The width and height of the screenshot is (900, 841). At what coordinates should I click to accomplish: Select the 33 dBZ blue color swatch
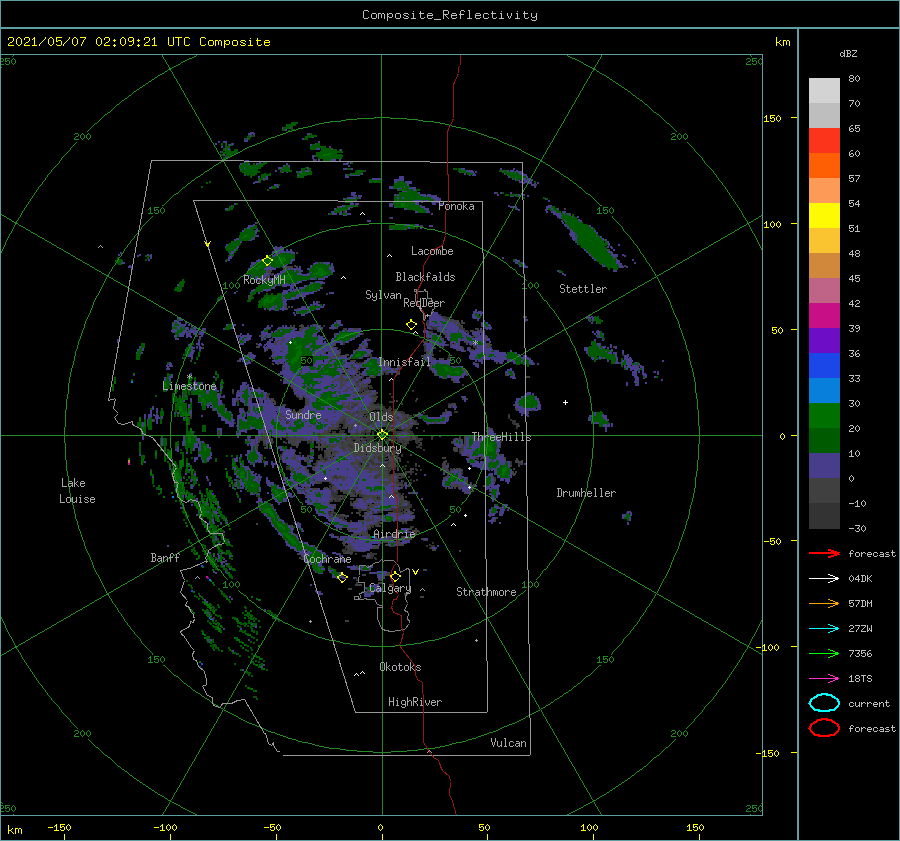pyautogui.click(x=824, y=390)
